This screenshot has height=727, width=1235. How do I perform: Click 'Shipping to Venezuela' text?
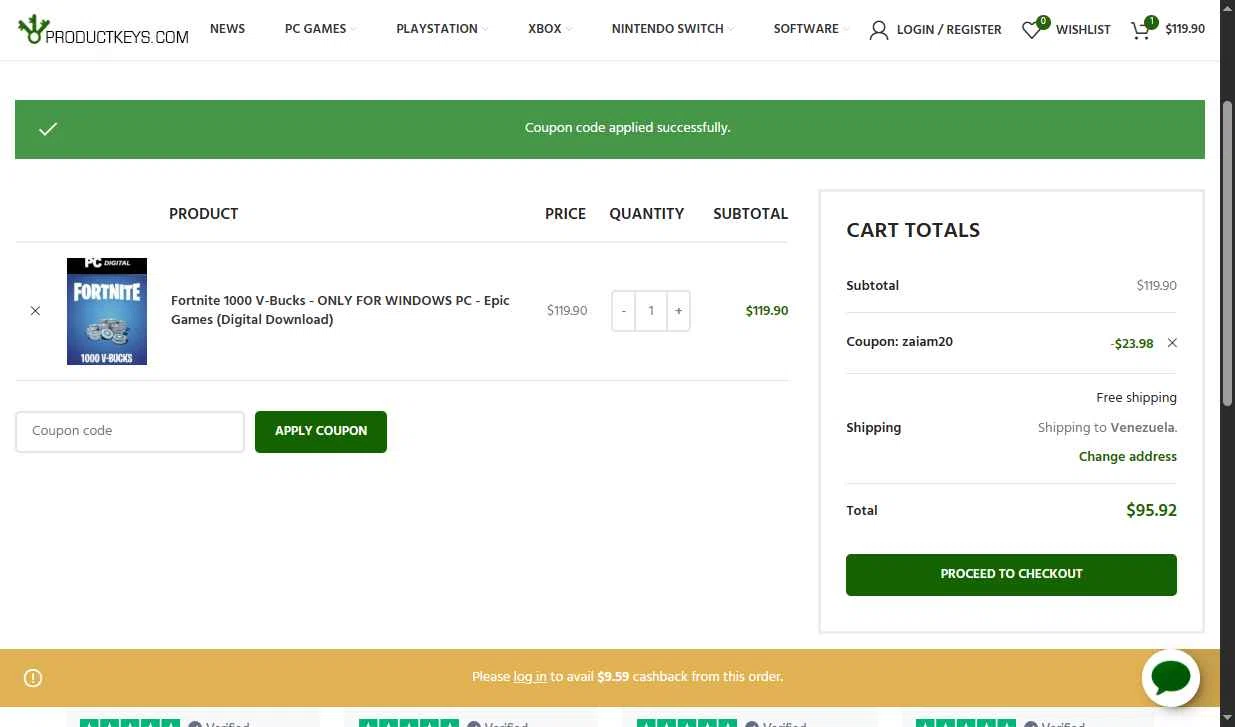coord(1107,428)
